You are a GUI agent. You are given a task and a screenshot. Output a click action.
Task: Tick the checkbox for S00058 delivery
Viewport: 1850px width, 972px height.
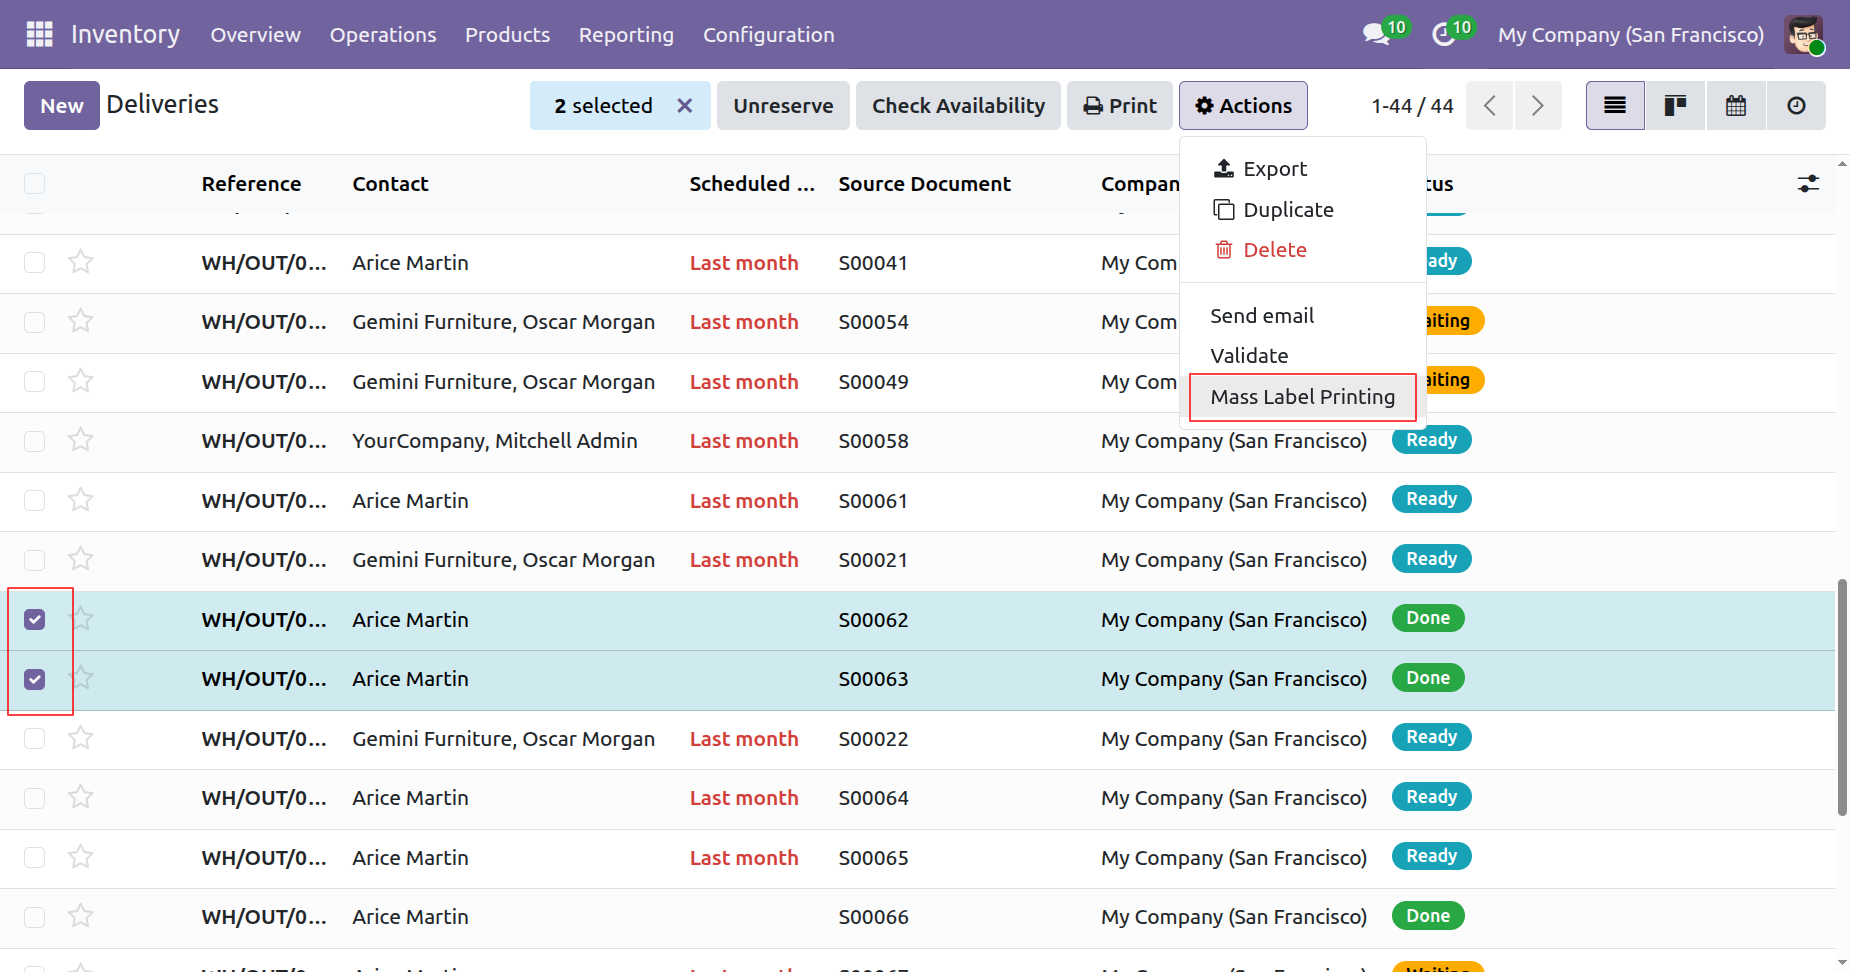[x=35, y=441]
